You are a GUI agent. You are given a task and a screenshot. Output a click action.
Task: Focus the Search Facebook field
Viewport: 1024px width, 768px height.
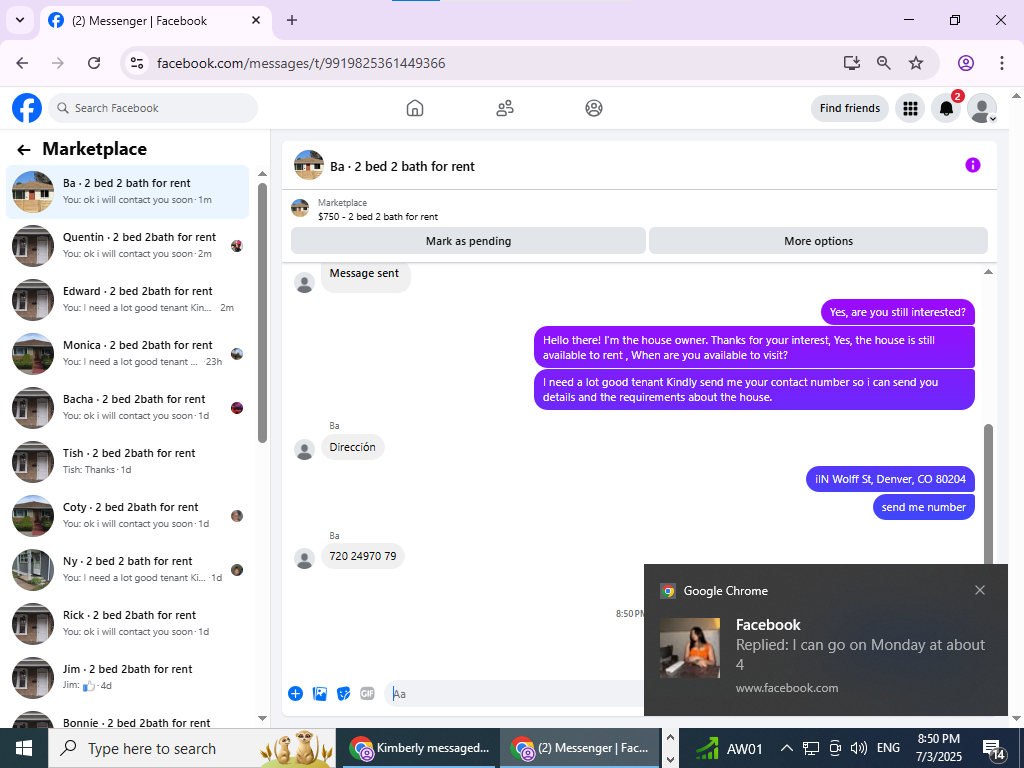tap(153, 108)
